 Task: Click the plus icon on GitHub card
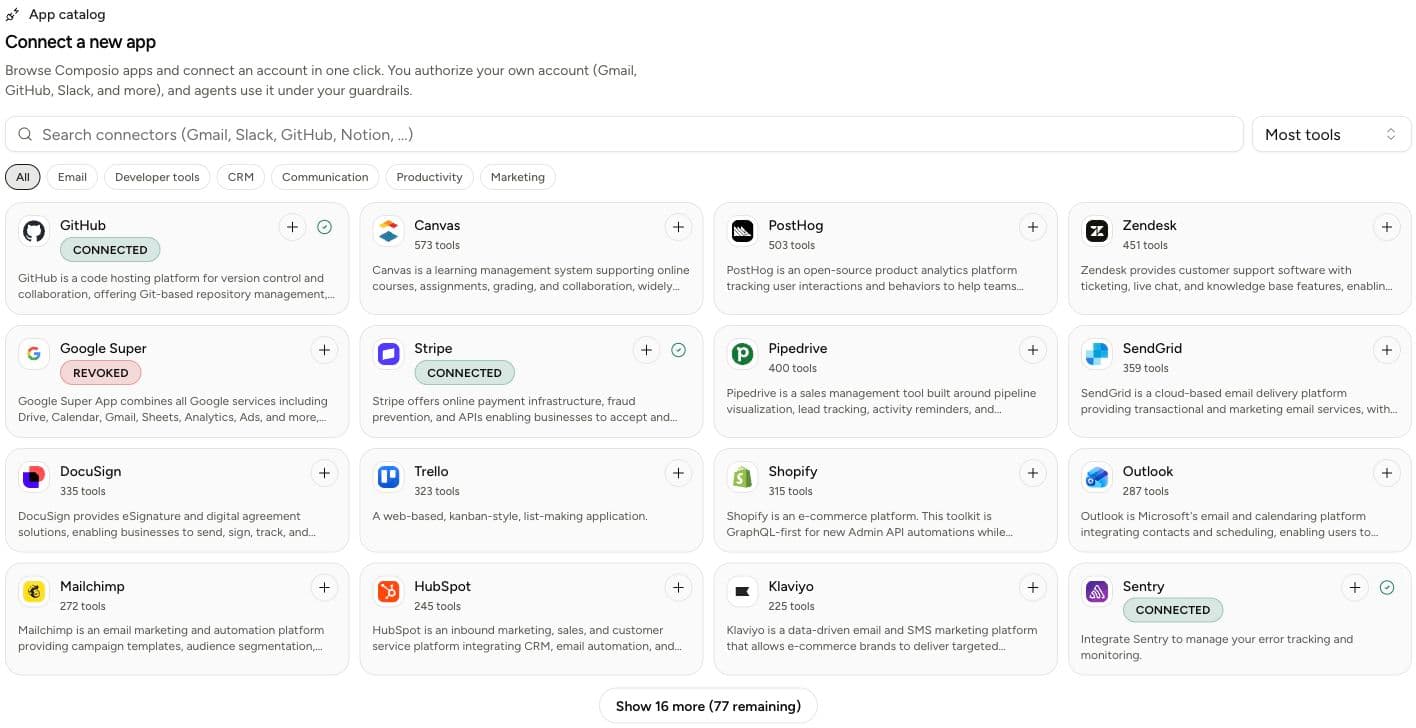coord(292,227)
